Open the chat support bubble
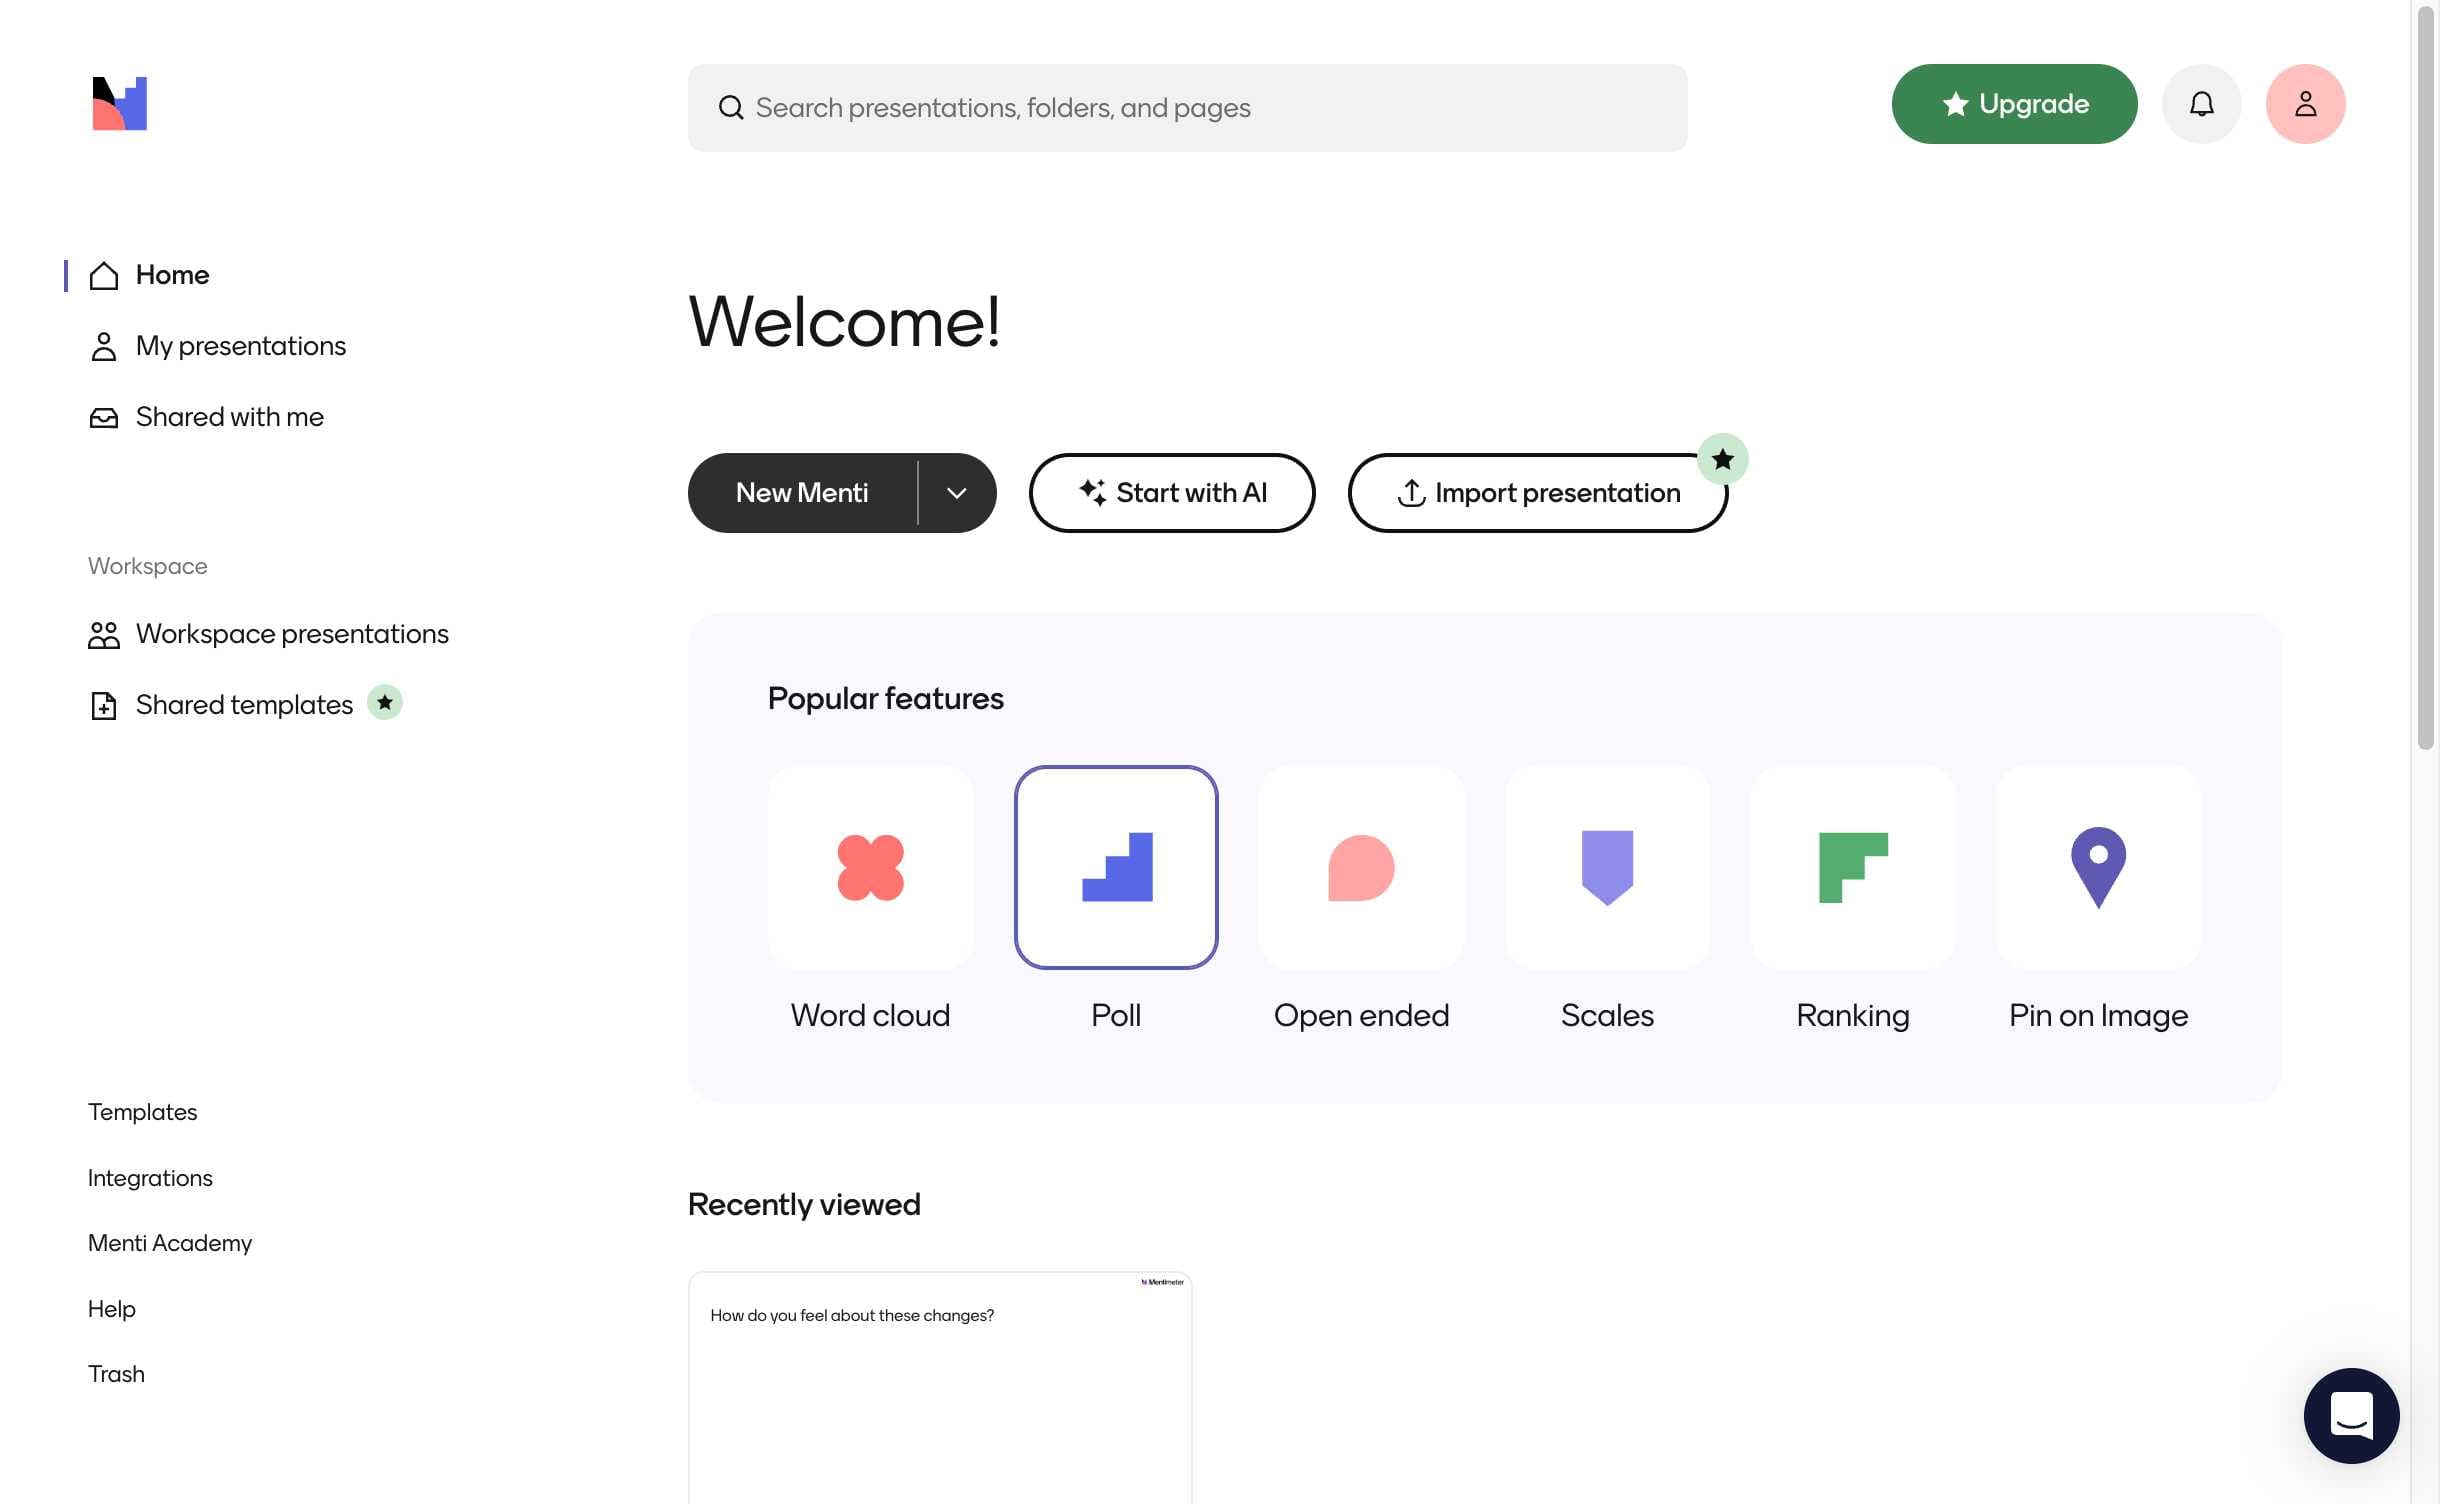The image size is (2440, 1504). tap(2351, 1415)
